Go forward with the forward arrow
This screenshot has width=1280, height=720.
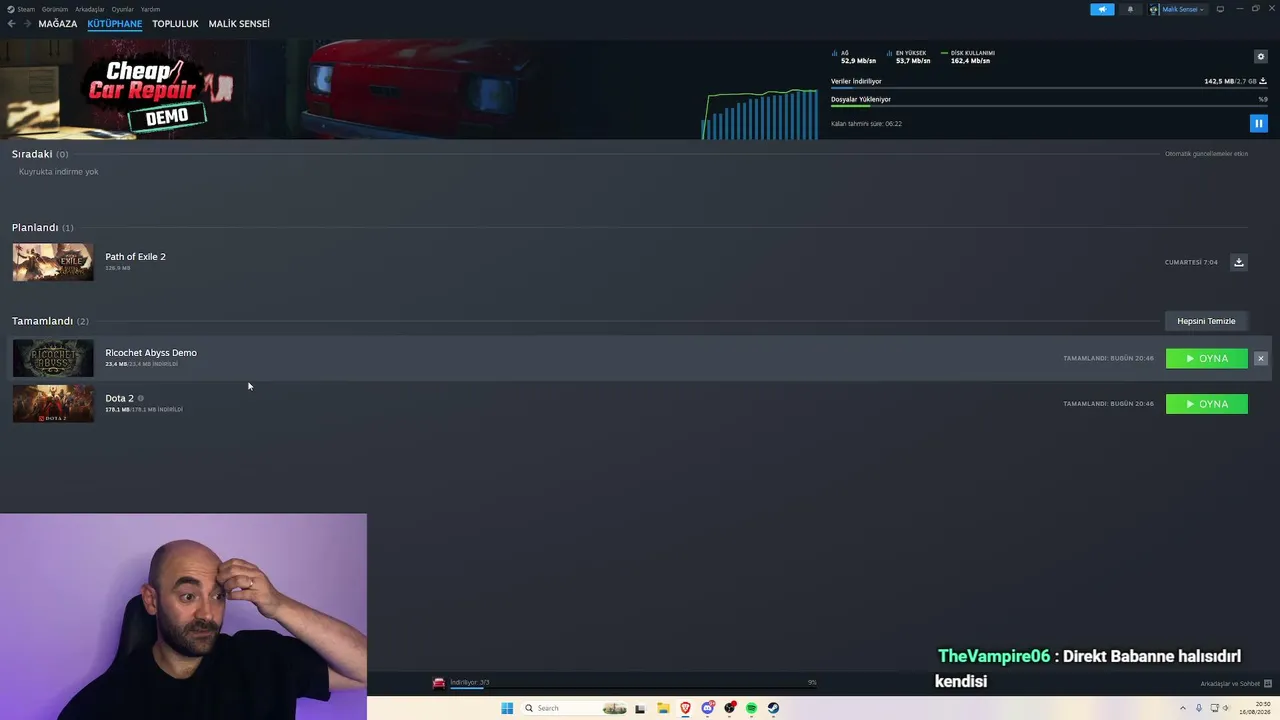tap(27, 24)
